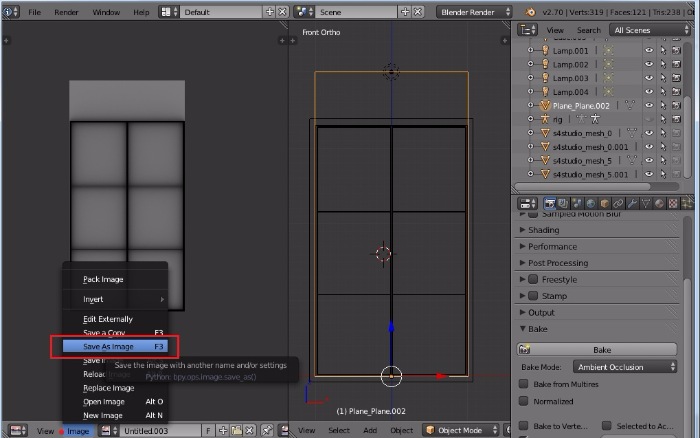Delete the Default screen layout
Screen dimensions: 700x438
coord(282,12)
